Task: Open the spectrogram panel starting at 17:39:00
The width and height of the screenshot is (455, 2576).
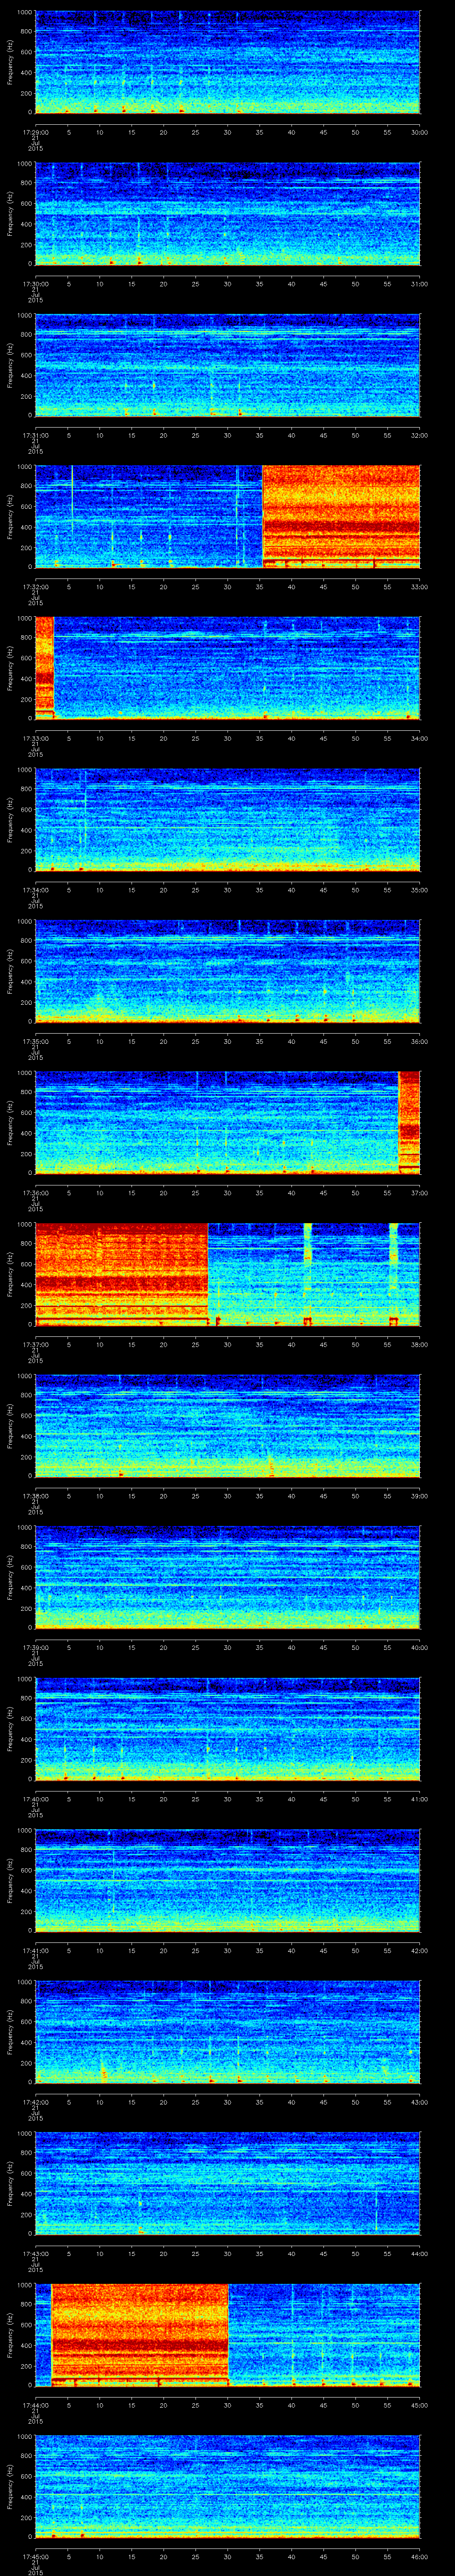Action: point(227,1577)
